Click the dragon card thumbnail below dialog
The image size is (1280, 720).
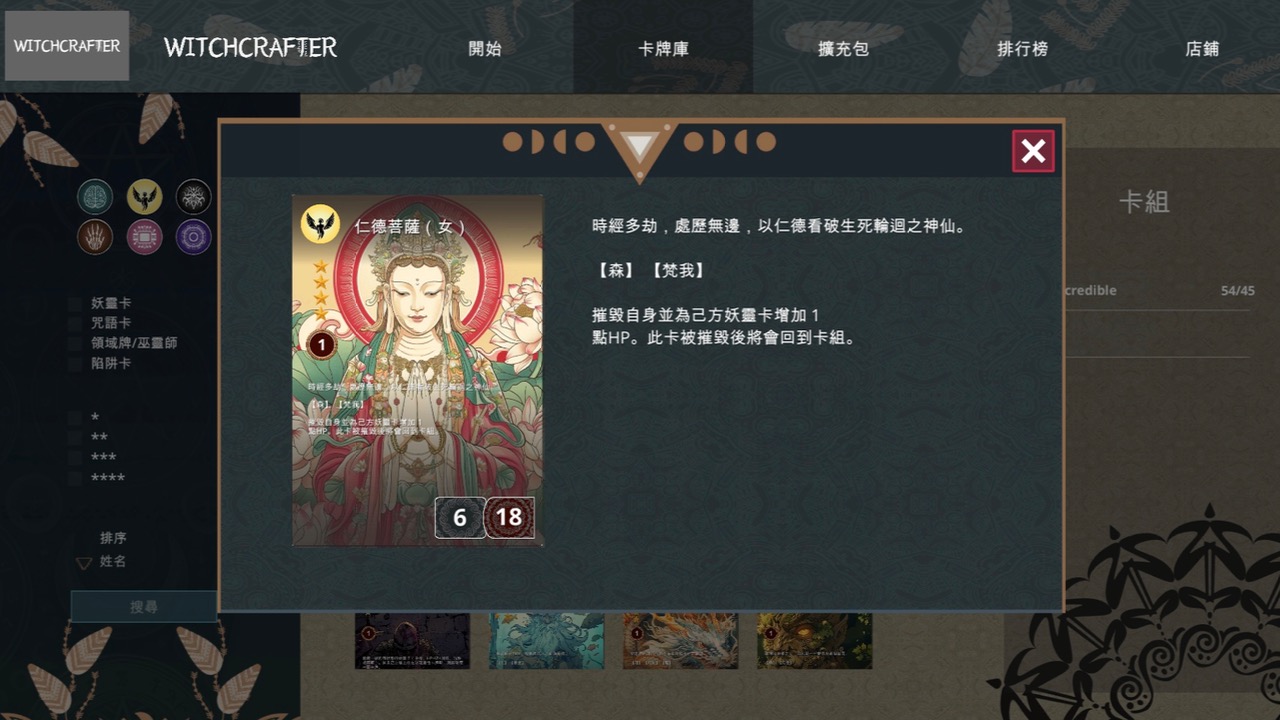680,641
